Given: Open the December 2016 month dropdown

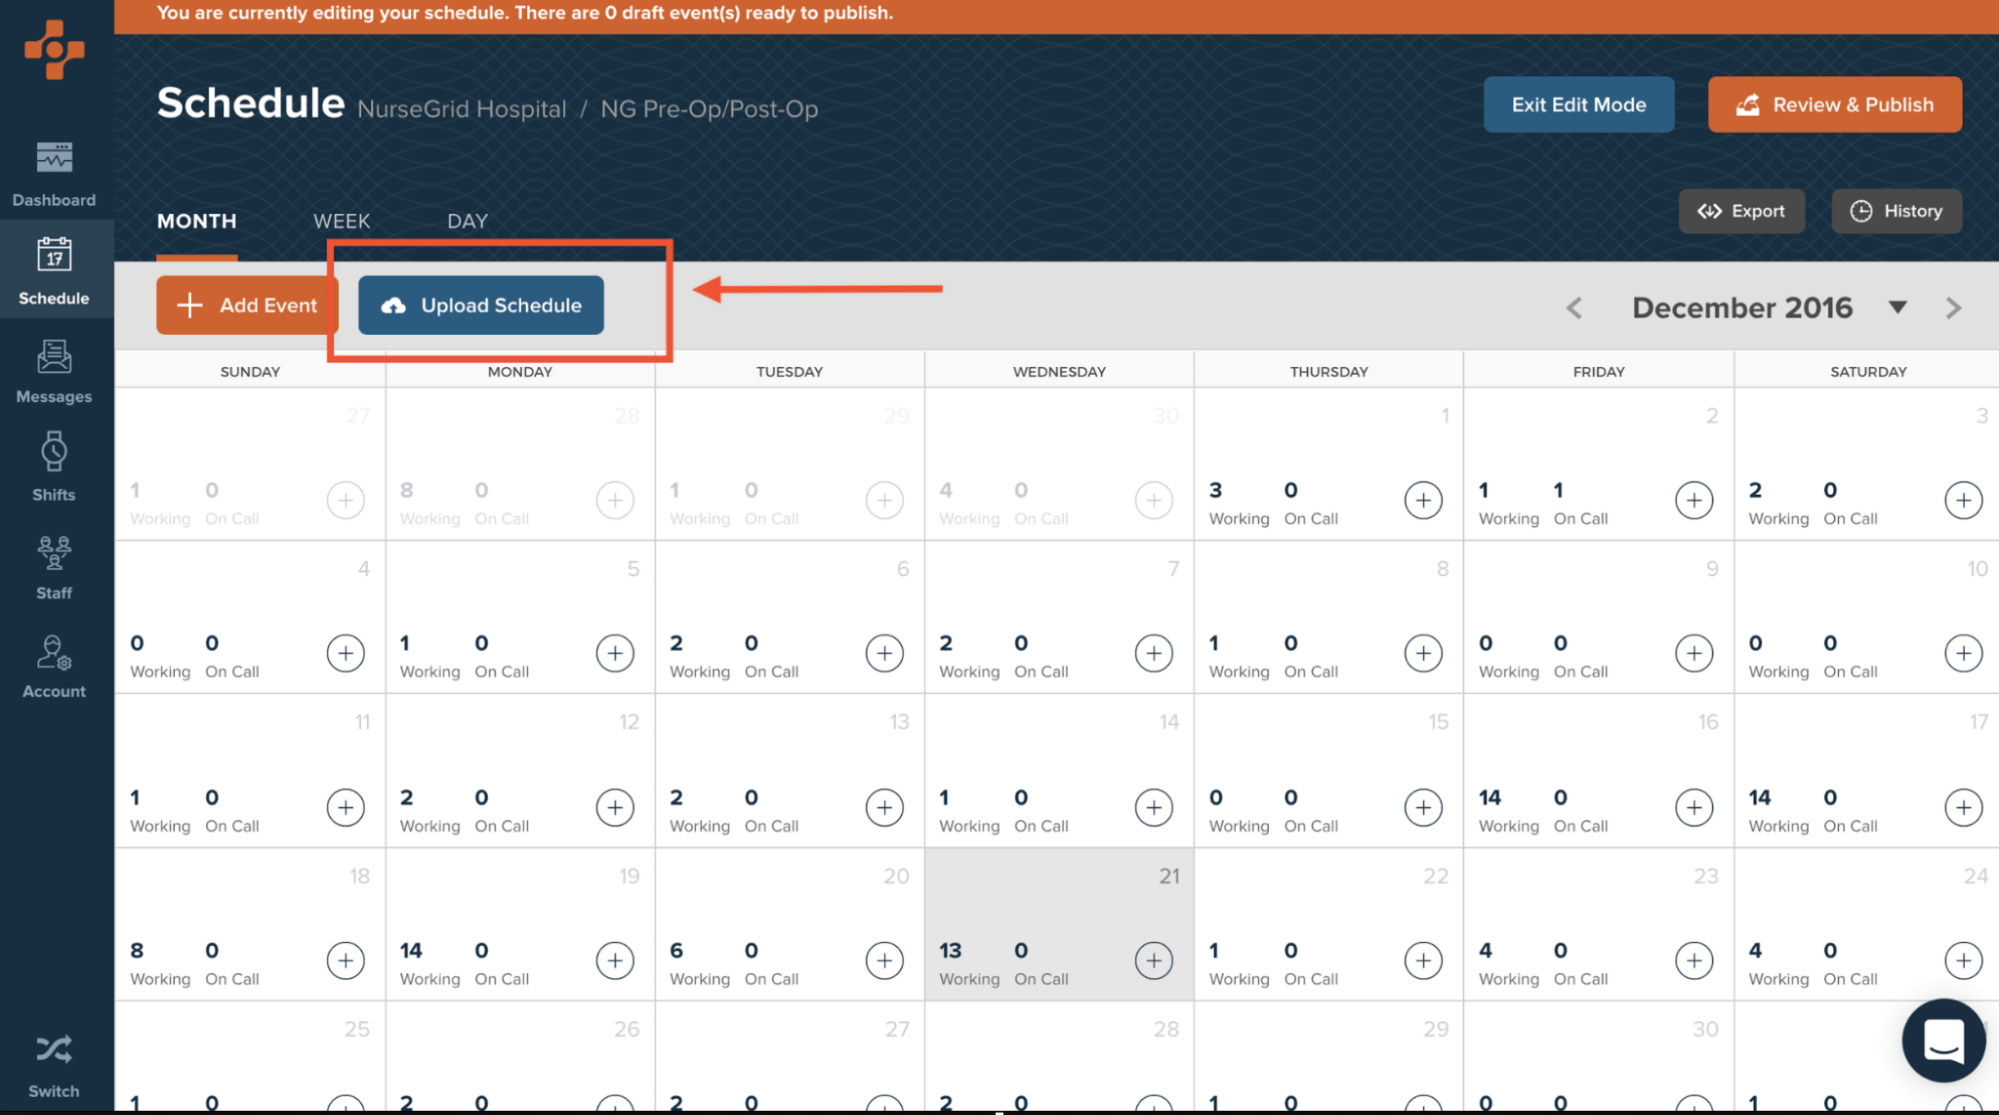Looking at the screenshot, I should [x=1897, y=307].
